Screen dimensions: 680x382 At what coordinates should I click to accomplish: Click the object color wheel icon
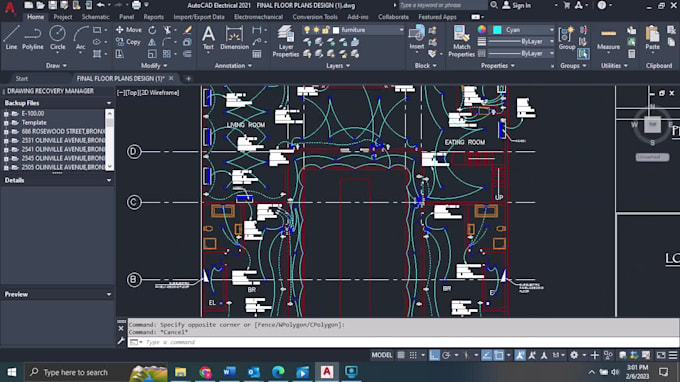pyautogui.click(x=482, y=29)
